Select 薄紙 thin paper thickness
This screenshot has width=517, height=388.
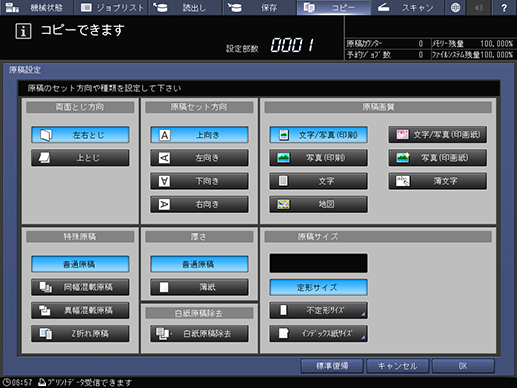(199, 287)
